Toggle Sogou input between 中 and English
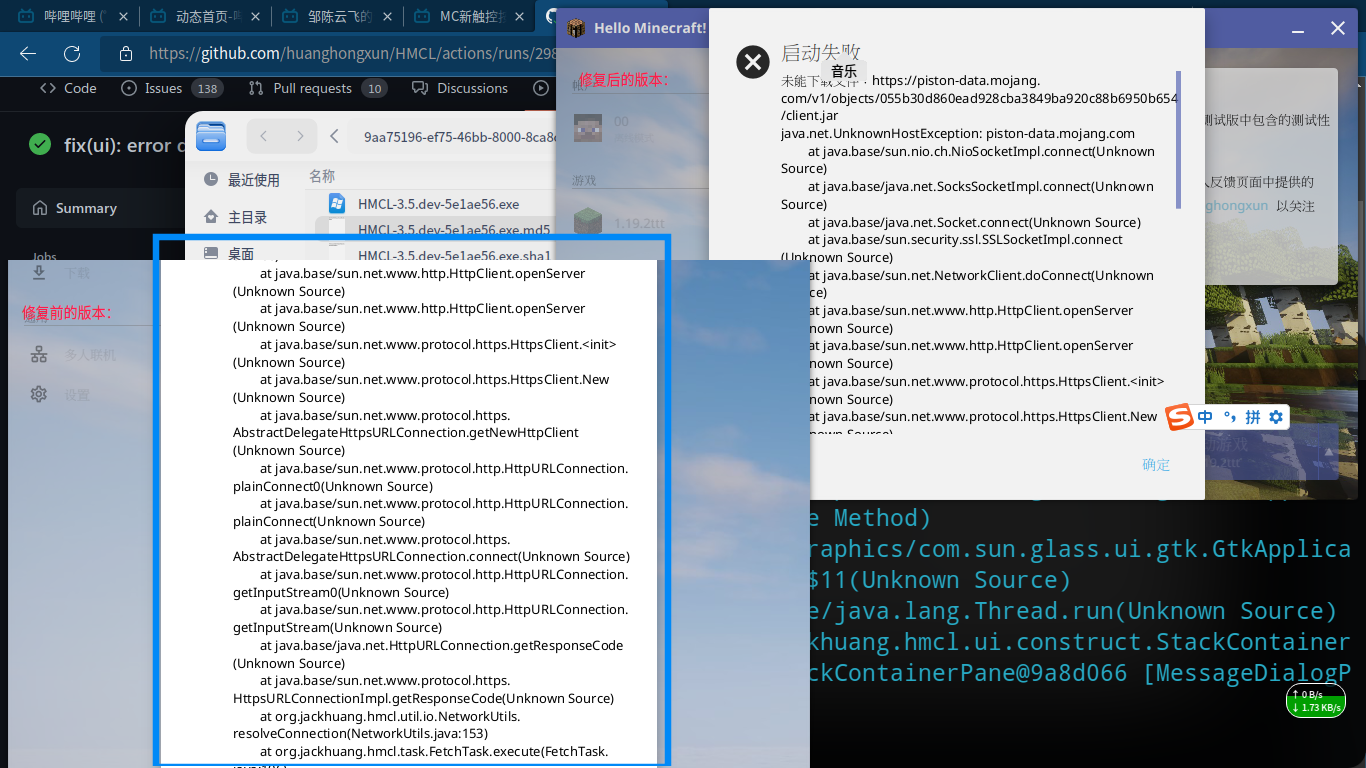The image size is (1366, 768). [x=1204, y=416]
